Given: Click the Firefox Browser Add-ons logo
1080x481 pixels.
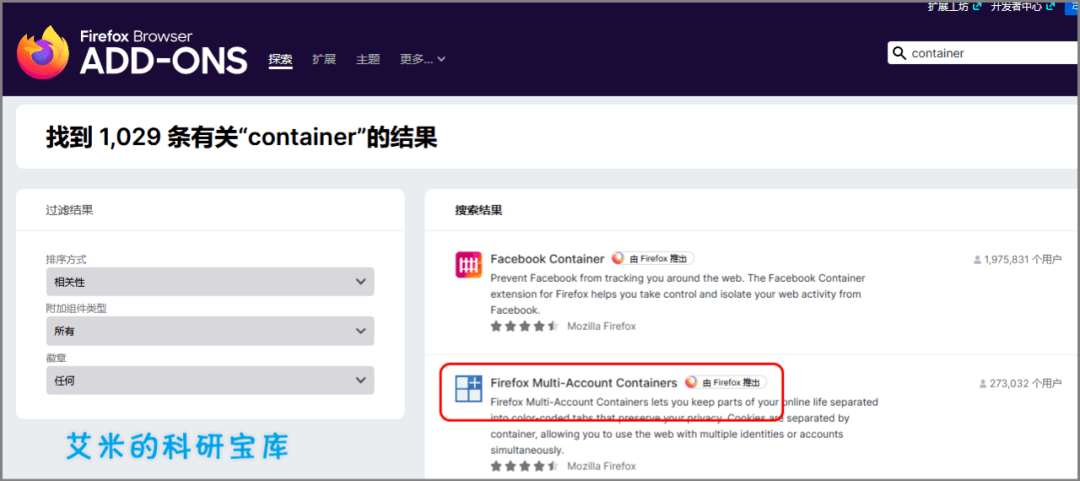Looking at the screenshot, I should (132, 52).
